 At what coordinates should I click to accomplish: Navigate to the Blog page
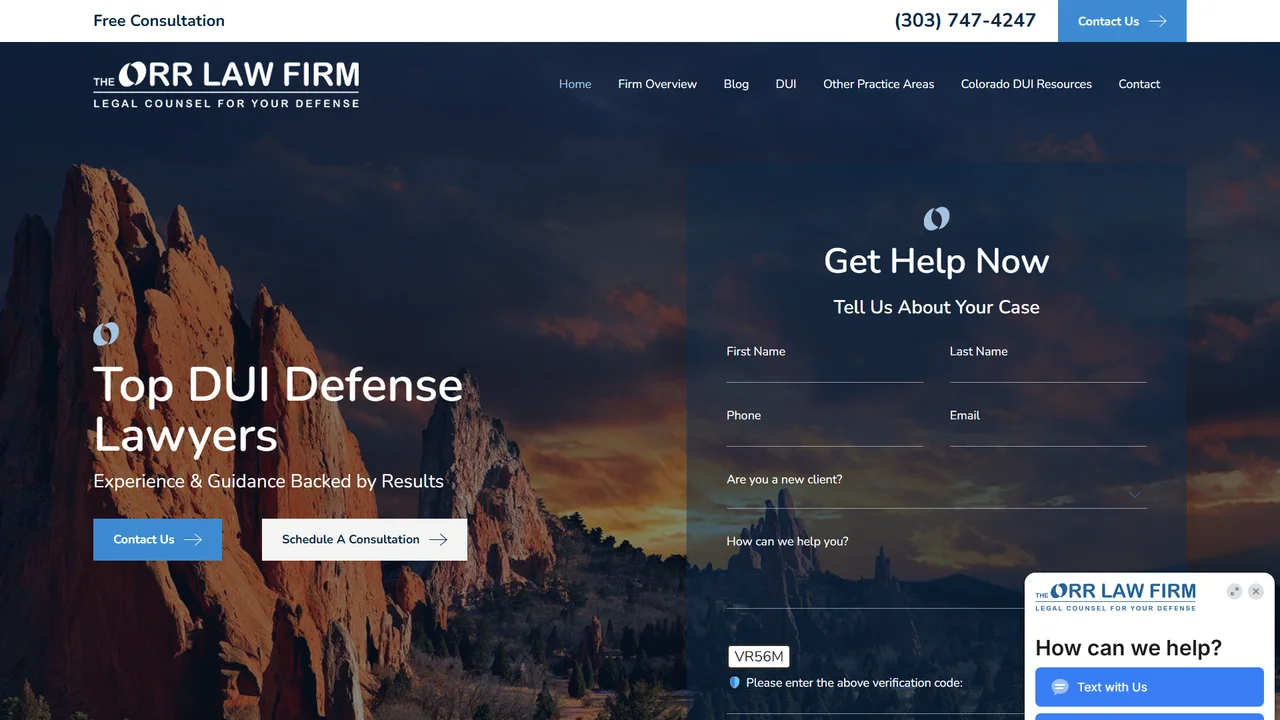(x=736, y=84)
